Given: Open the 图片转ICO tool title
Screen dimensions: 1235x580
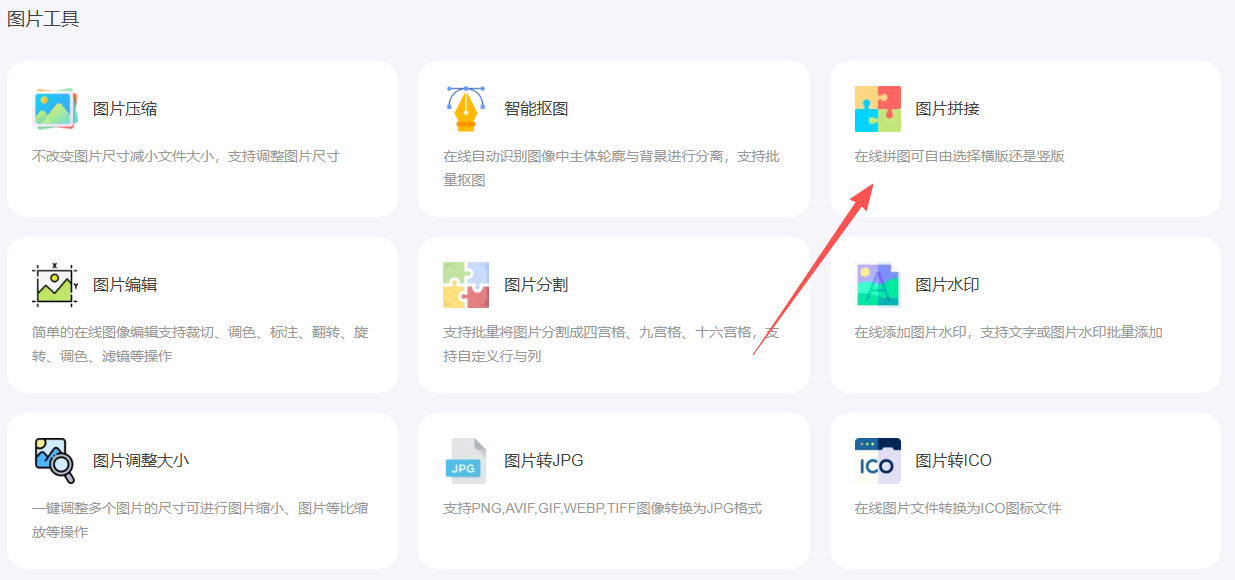Looking at the screenshot, I should point(954,461).
